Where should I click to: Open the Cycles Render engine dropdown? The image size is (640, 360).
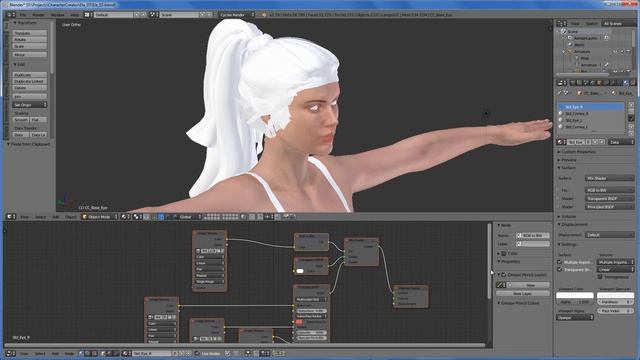(x=236, y=15)
